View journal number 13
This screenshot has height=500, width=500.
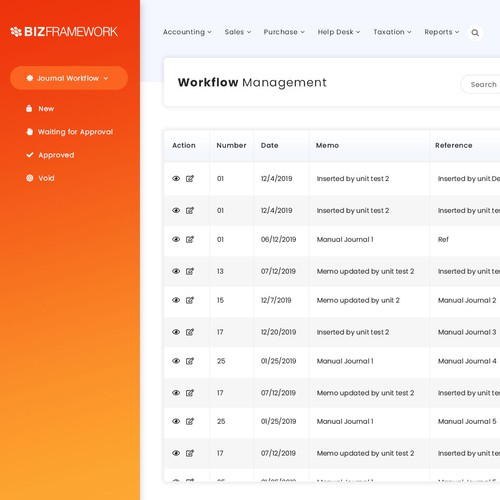tap(176, 271)
